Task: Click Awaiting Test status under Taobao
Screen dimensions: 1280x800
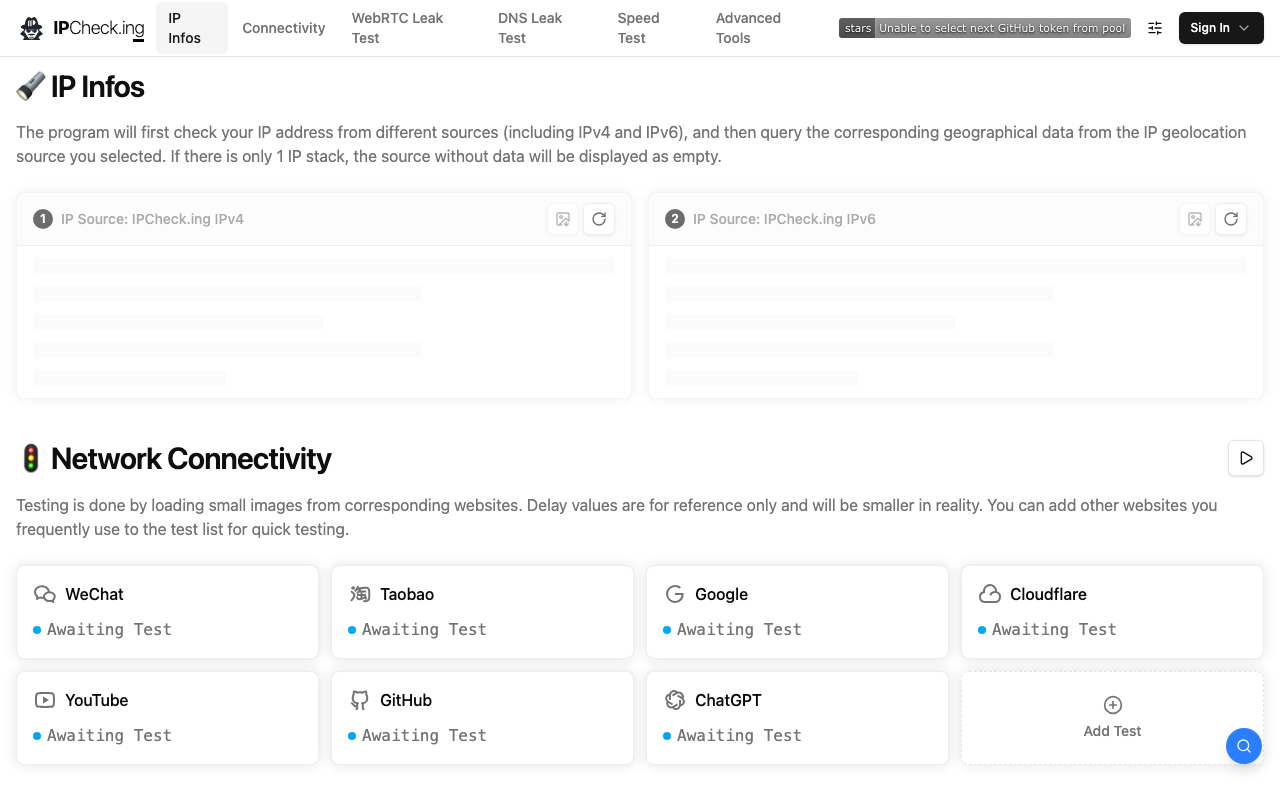Action: [424, 629]
